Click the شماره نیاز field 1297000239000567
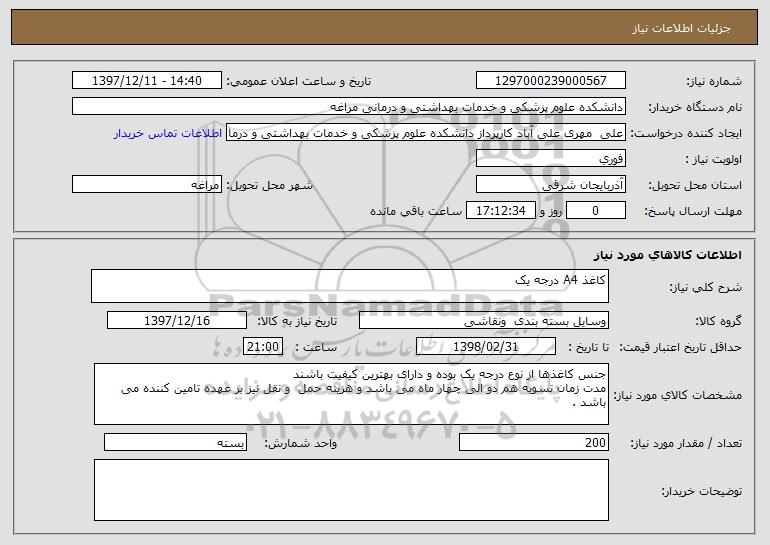 click(550, 80)
